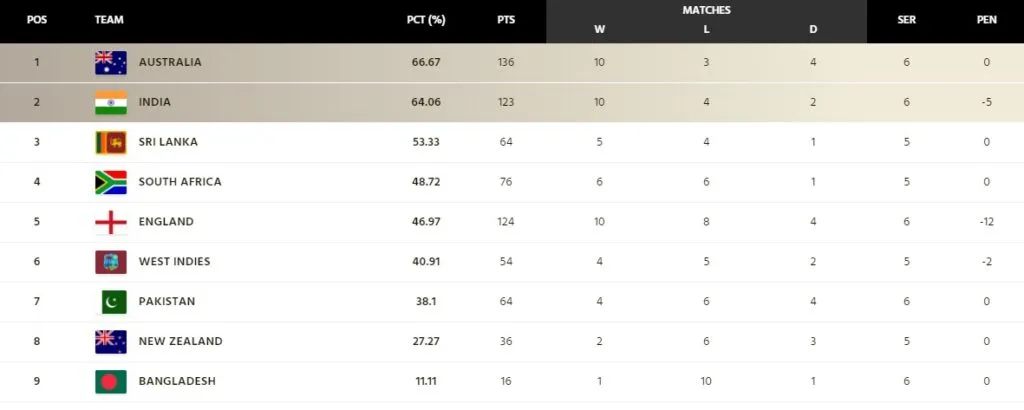Click the Australia flag icon

point(111,63)
